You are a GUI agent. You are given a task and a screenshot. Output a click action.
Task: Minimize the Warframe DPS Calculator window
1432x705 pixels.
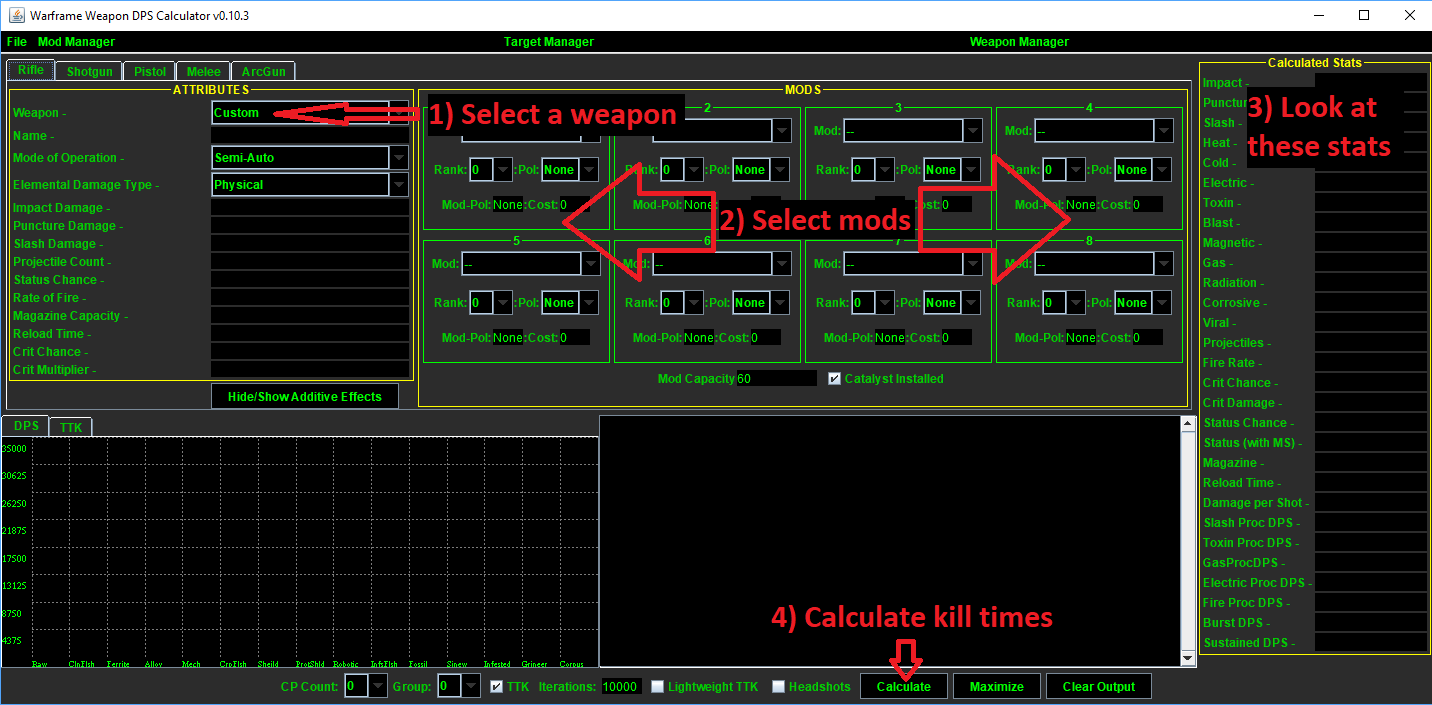pyautogui.click(x=1317, y=16)
